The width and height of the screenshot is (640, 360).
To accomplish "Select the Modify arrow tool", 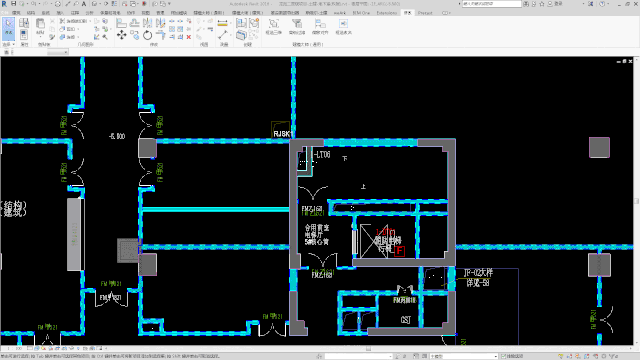I will [x=9, y=28].
